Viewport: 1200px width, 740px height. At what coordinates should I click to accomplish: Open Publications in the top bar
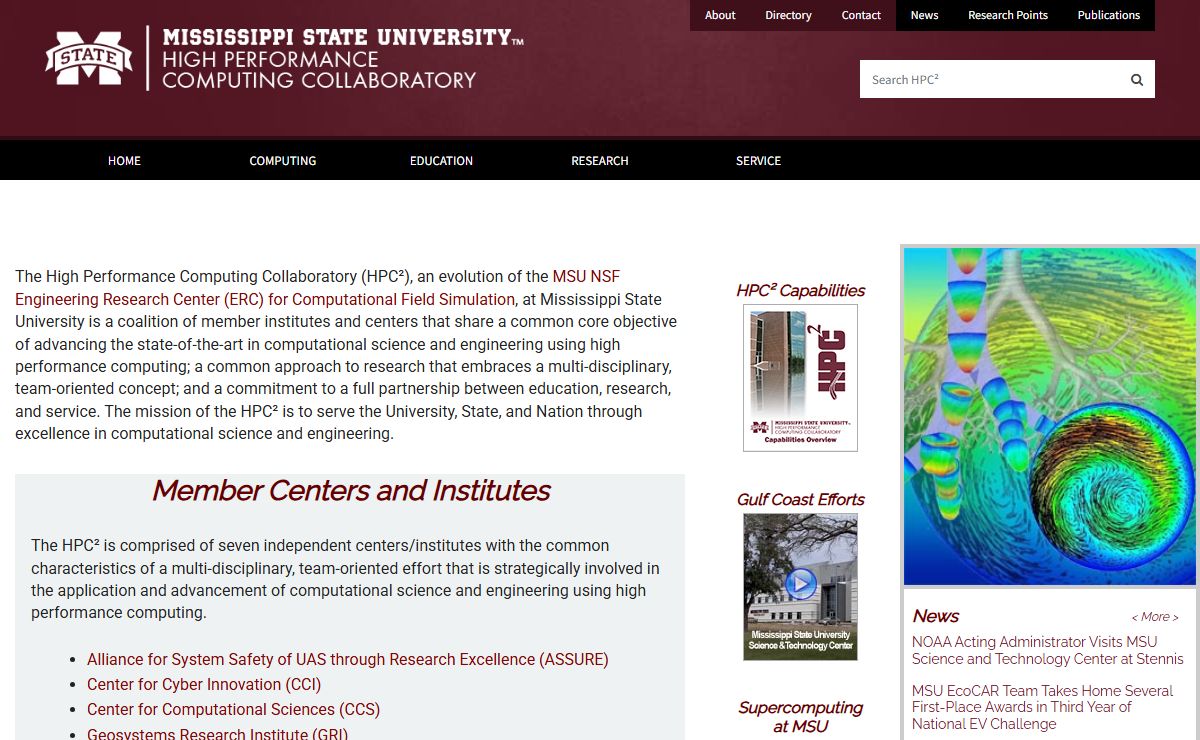[x=1109, y=15]
